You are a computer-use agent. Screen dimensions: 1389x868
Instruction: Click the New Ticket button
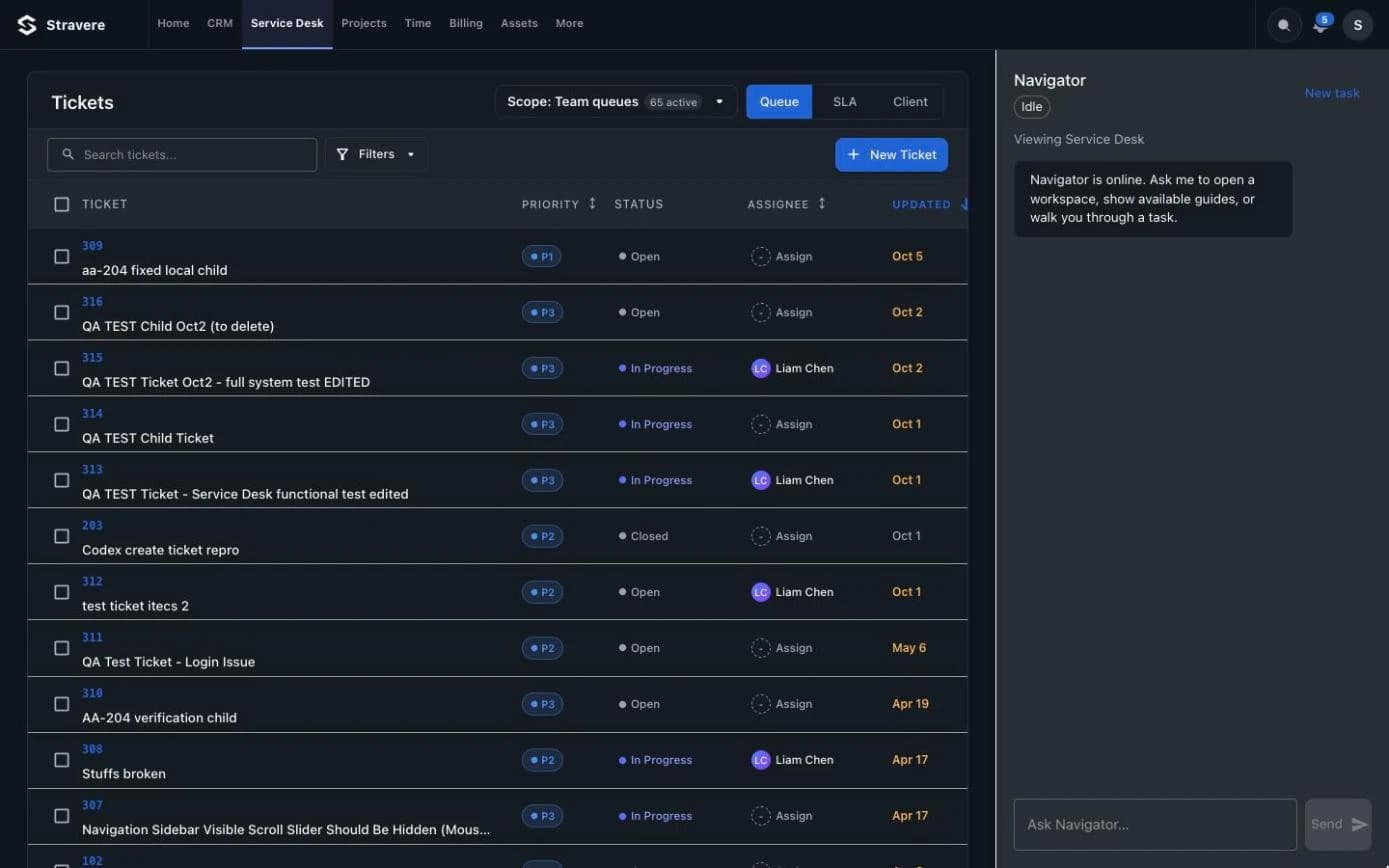(891, 154)
